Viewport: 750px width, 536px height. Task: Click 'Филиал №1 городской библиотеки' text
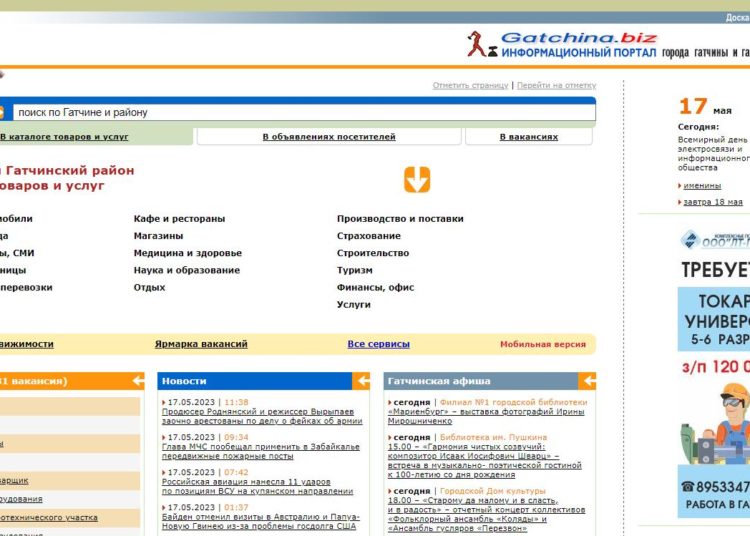pyautogui.click(x=513, y=402)
